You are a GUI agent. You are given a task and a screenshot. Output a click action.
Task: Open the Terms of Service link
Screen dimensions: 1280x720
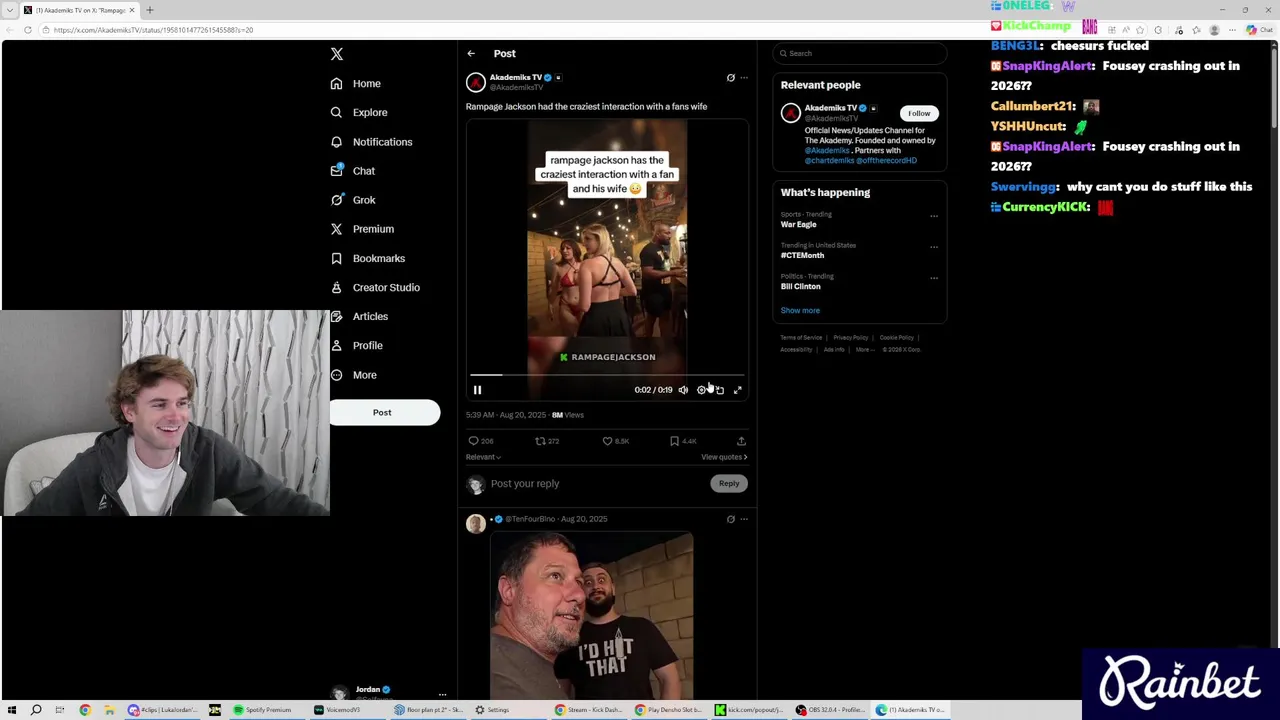pos(801,338)
